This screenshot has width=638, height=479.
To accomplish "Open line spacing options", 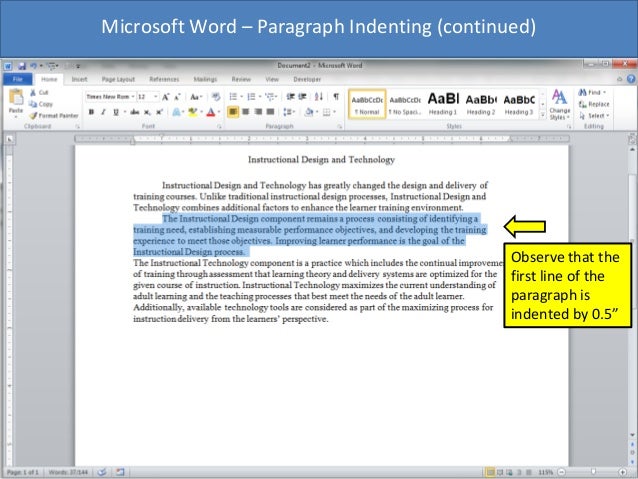I will 288,112.
